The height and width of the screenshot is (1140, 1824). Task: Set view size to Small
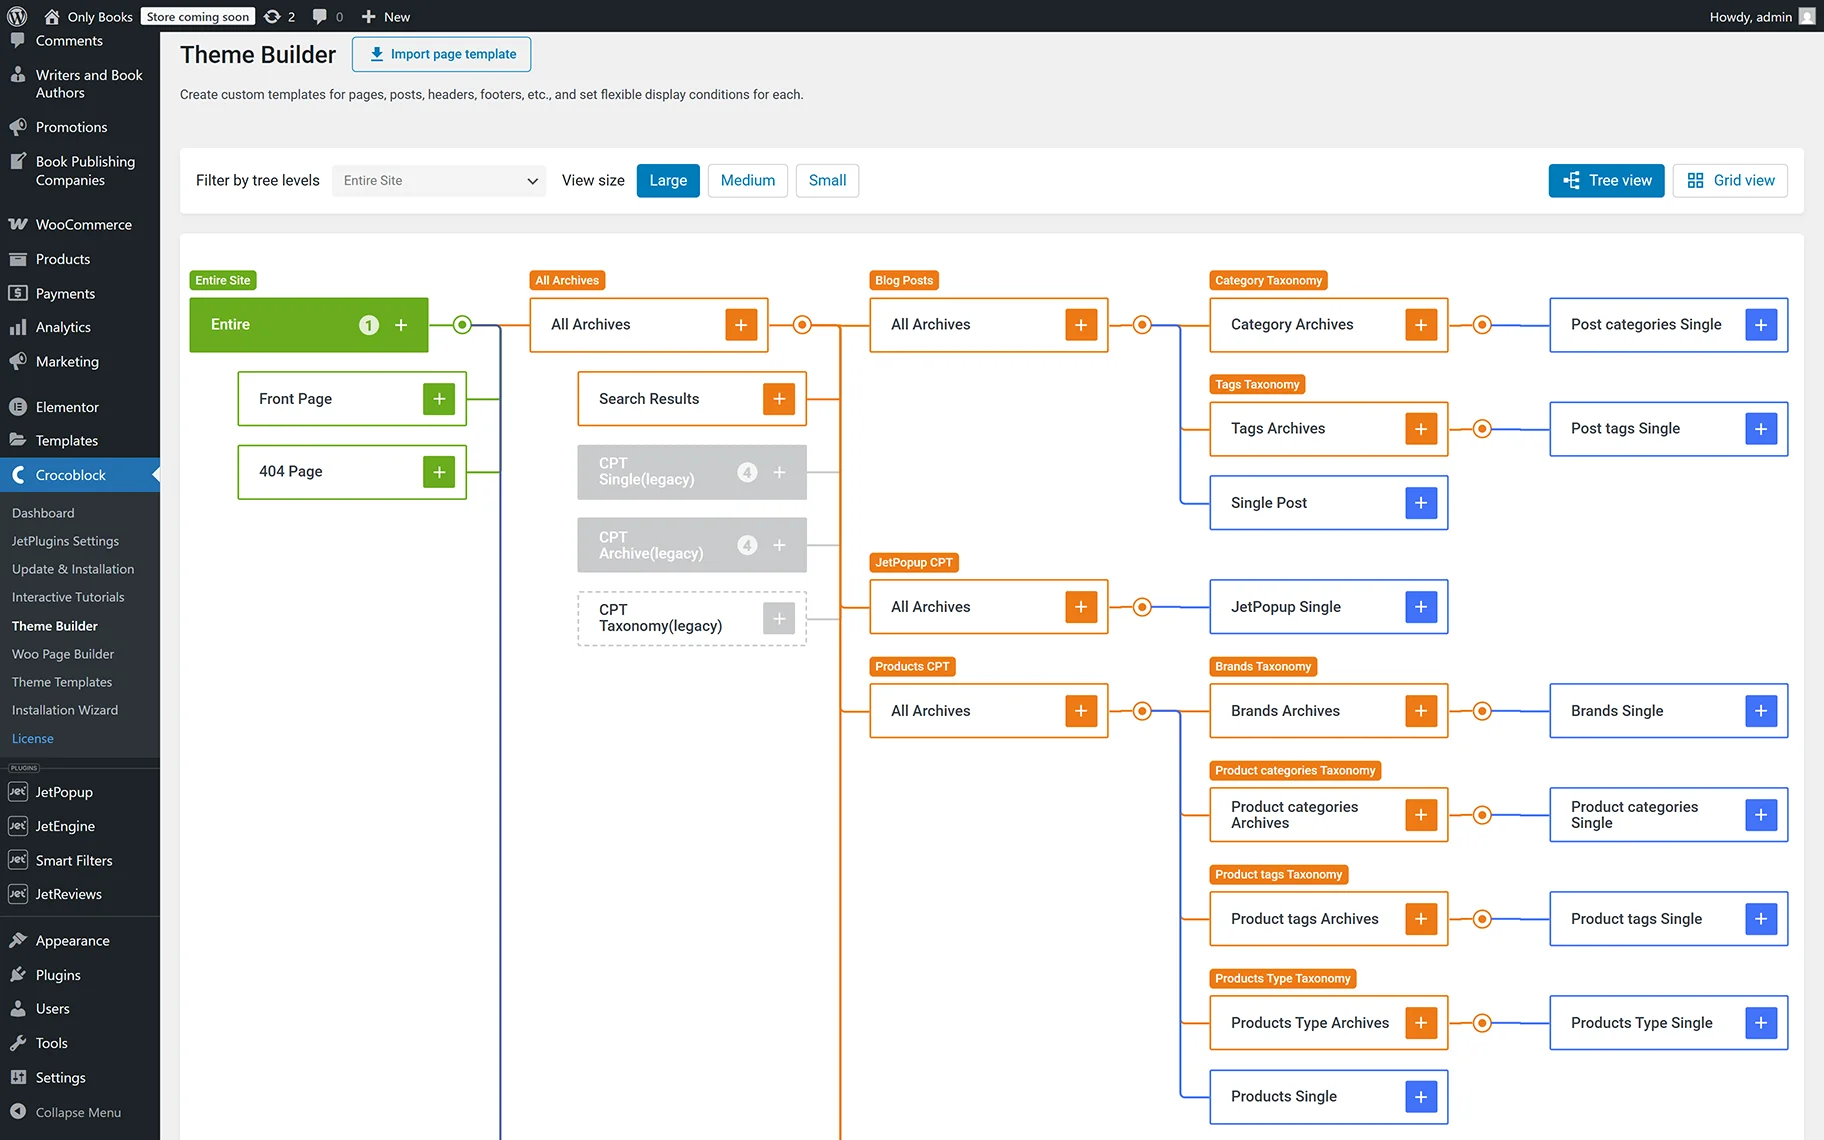pyautogui.click(x=827, y=181)
